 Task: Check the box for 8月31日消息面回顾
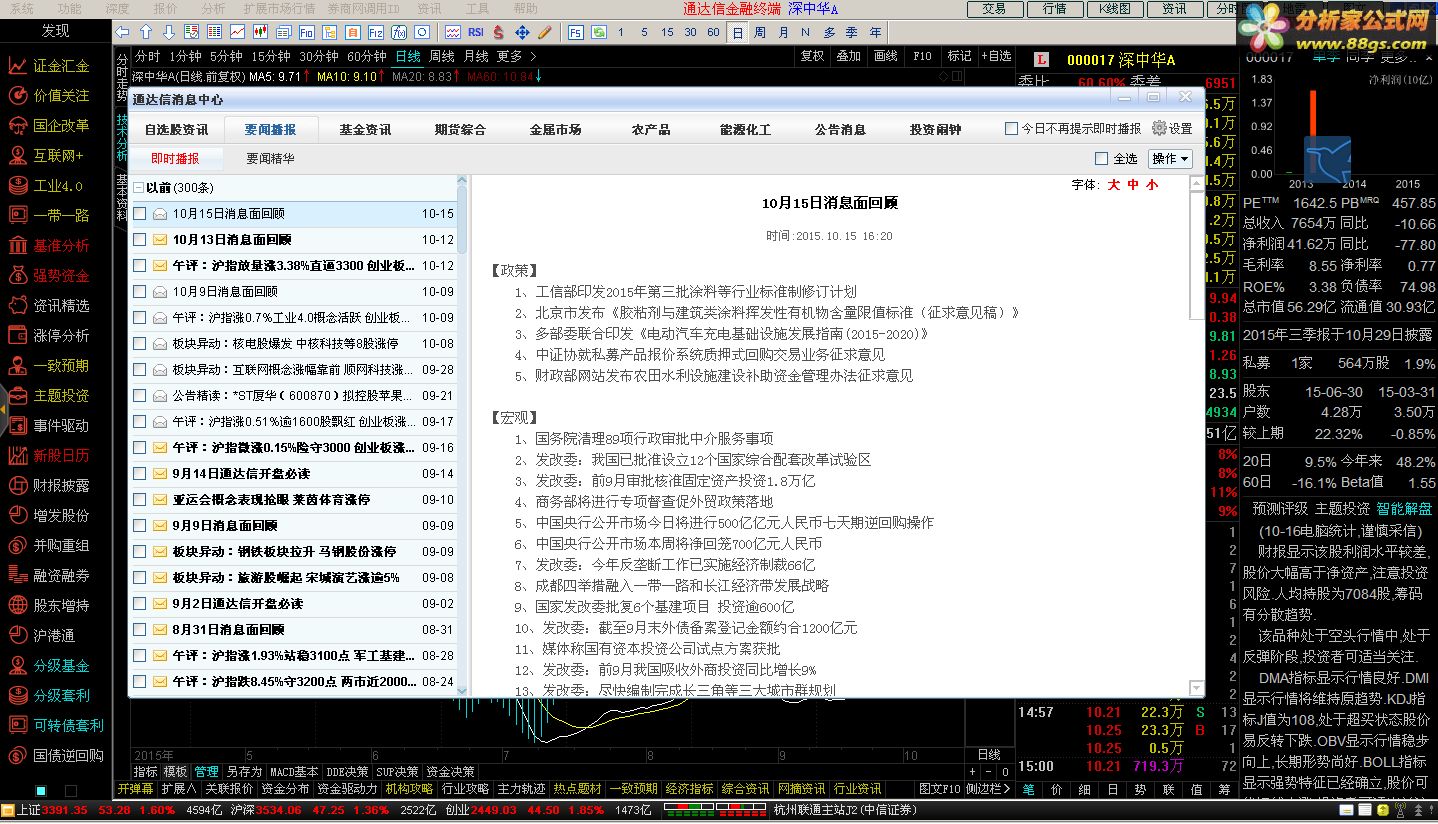(140, 630)
